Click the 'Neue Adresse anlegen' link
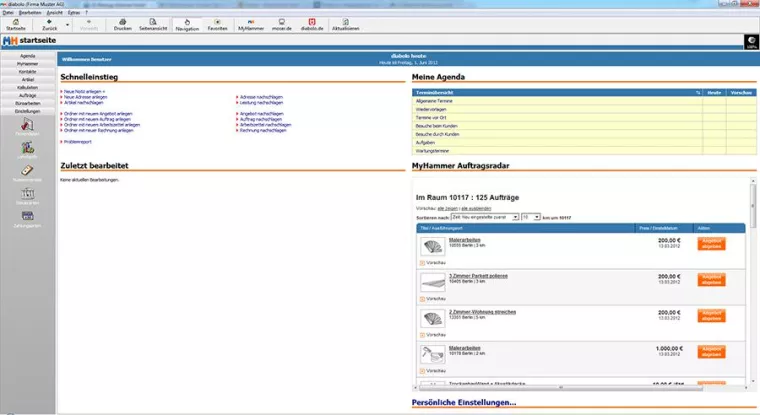Viewport: 760px width, 415px height. tap(84, 98)
